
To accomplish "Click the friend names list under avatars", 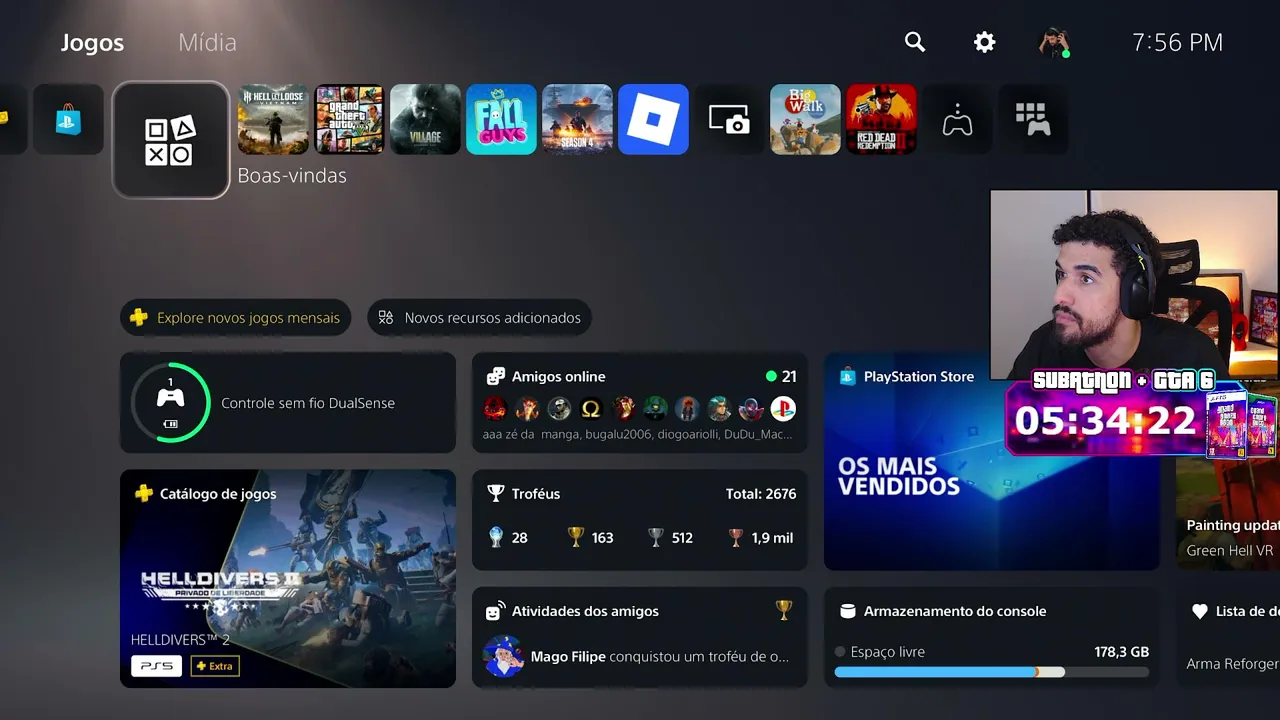I will click(x=637, y=434).
